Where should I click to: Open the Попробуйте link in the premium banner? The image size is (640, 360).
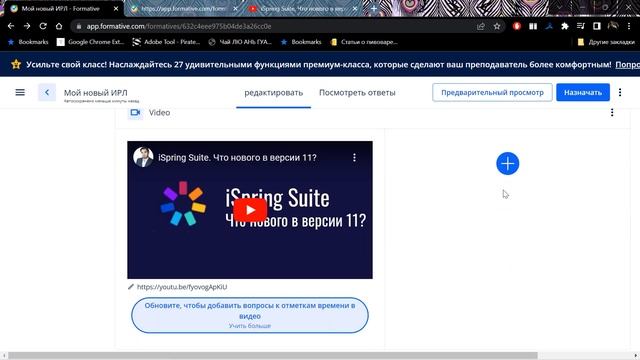click(628, 64)
